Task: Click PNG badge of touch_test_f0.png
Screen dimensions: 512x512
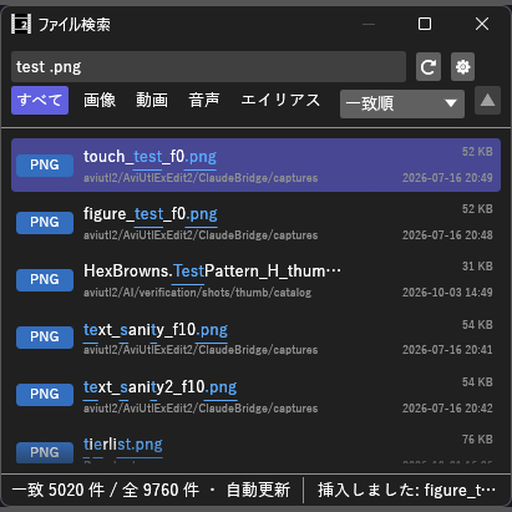Action: coord(45,165)
